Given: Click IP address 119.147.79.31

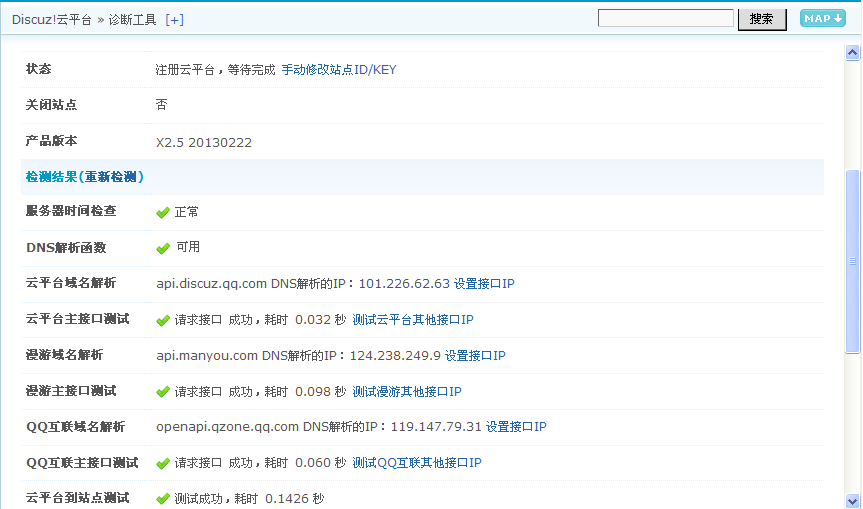Looking at the screenshot, I should tap(436, 426).
